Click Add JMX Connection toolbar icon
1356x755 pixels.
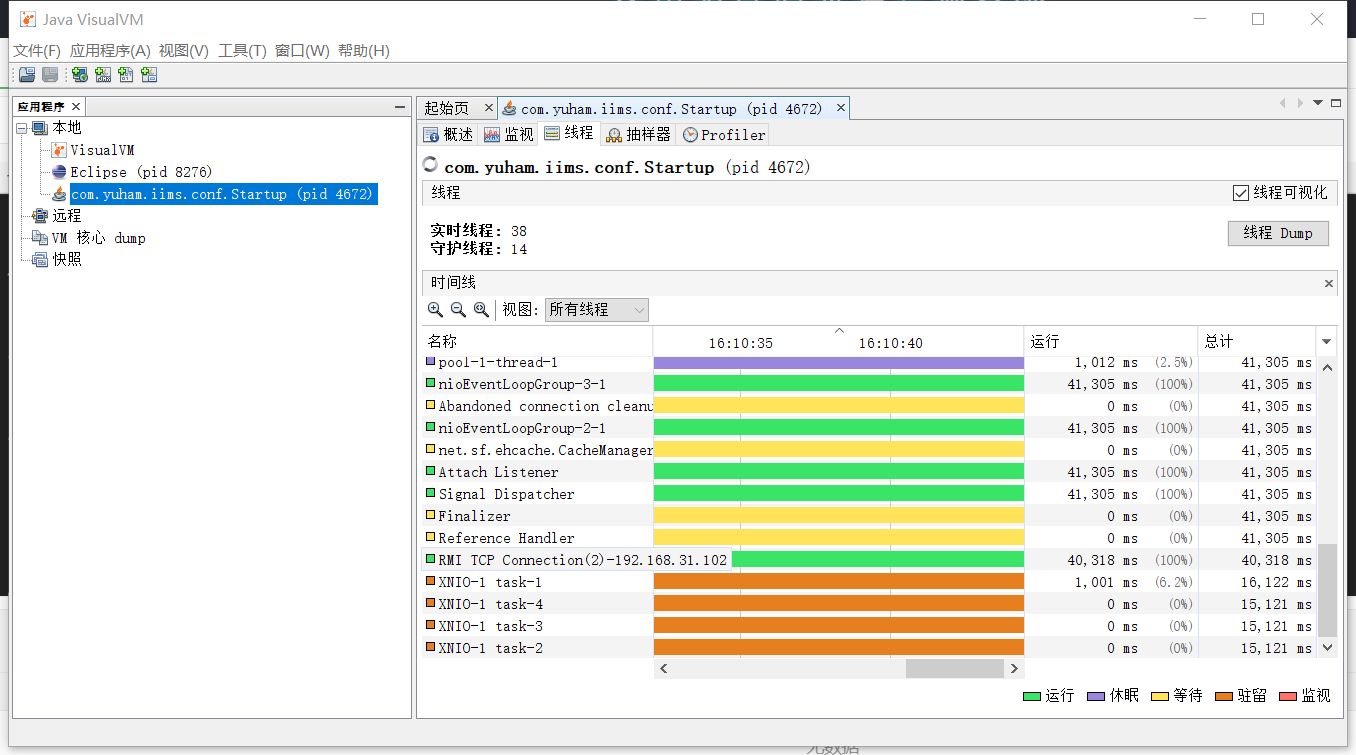click(x=103, y=75)
